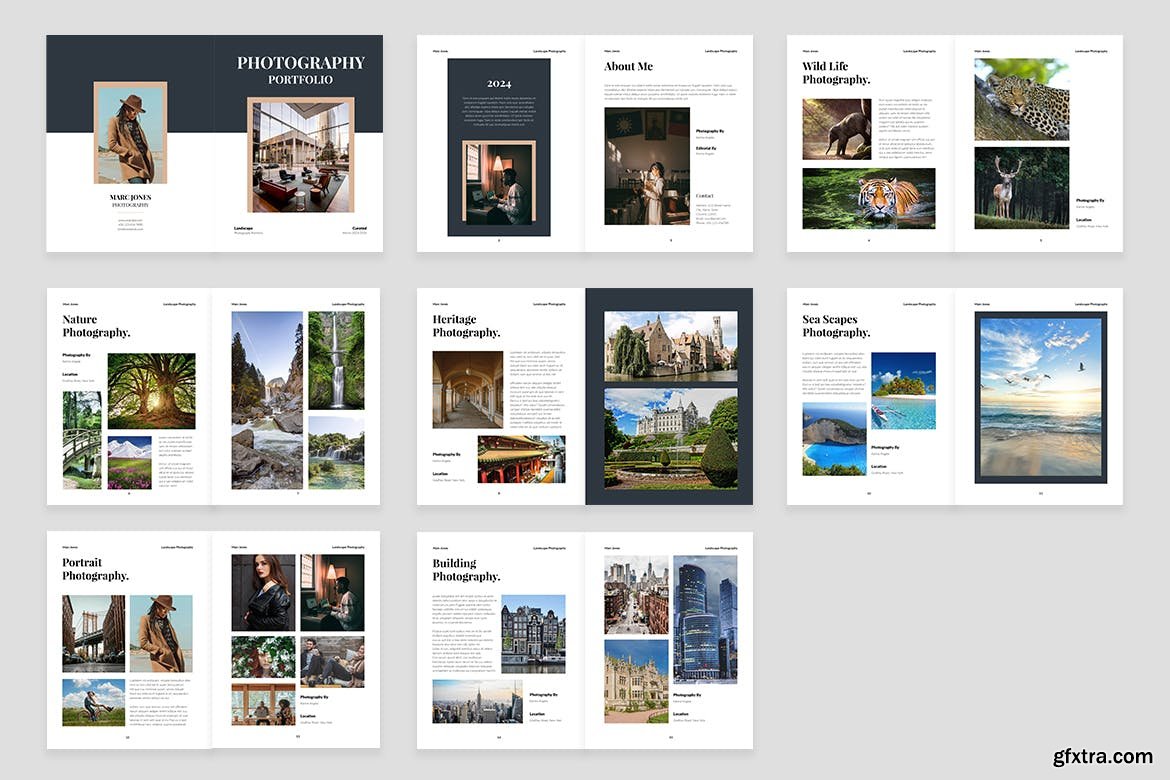1170x780 pixels.
Task: Open the Nature Photography heading
Action: 96,326
